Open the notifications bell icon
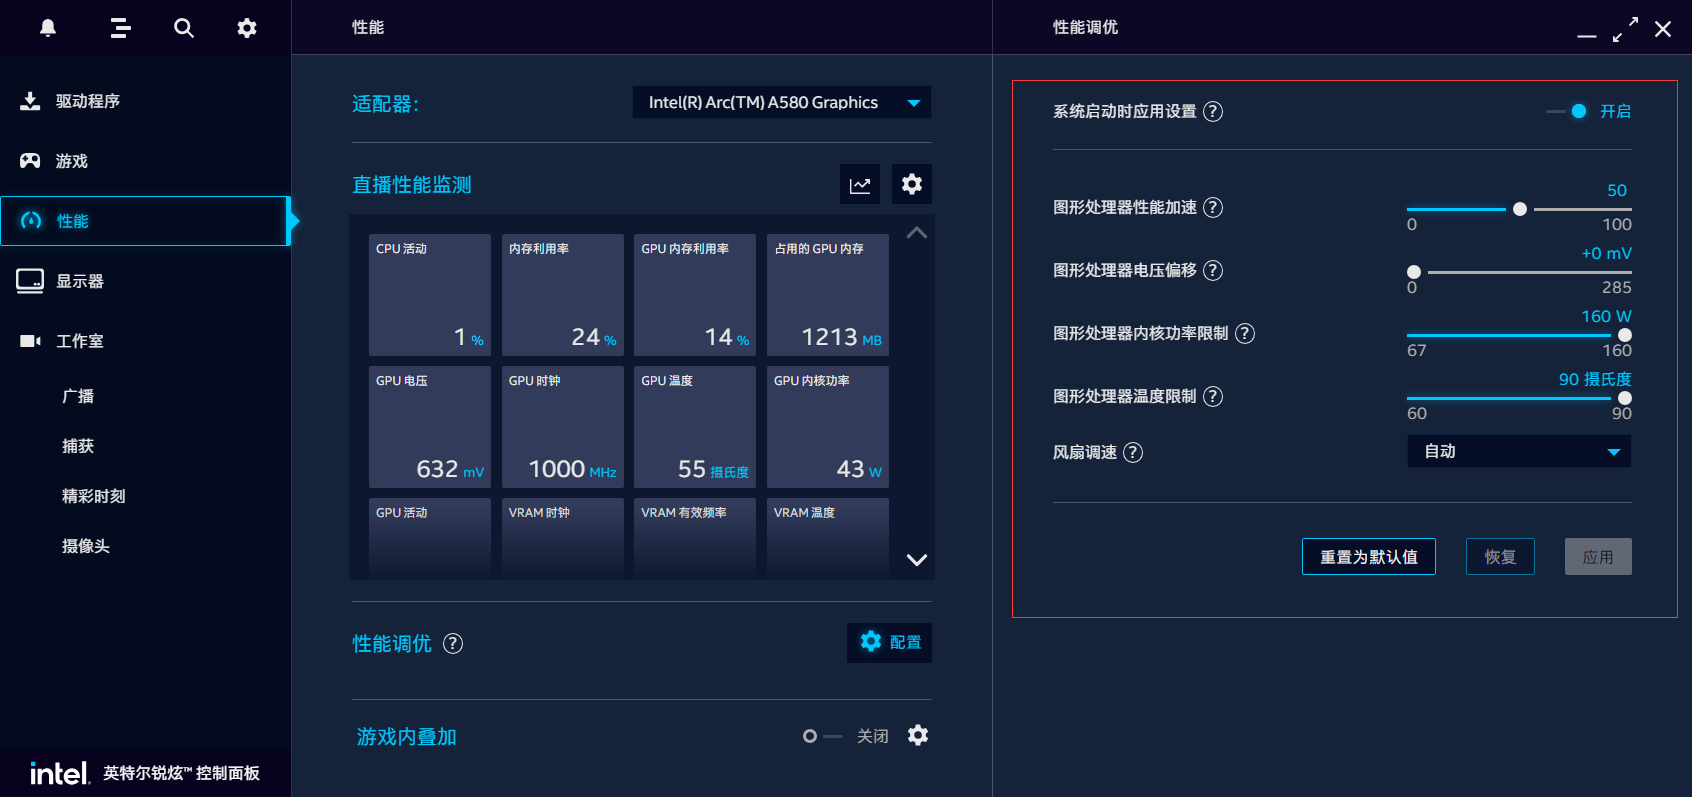This screenshot has width=1692, height=797. [x=47, y=28]
